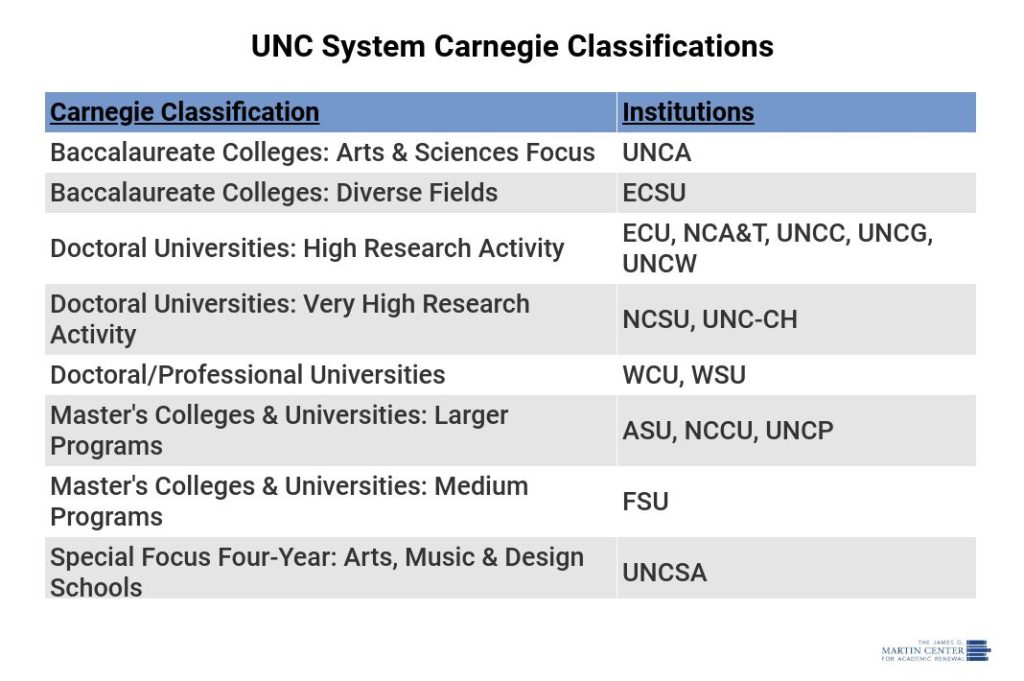
Task: Select the ECSU institution cell
Action: click(x=655, y=193)
